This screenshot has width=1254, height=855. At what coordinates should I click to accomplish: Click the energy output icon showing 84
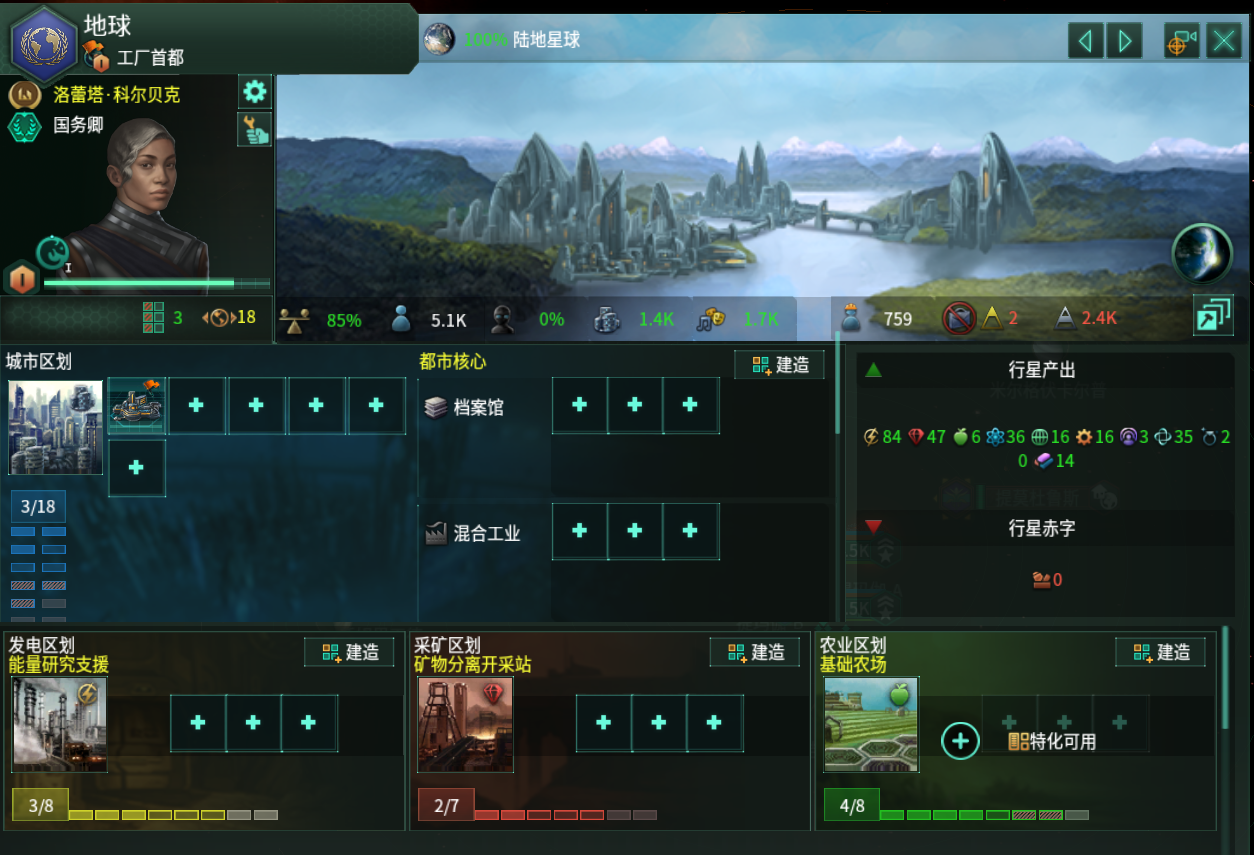click(871, 437)
